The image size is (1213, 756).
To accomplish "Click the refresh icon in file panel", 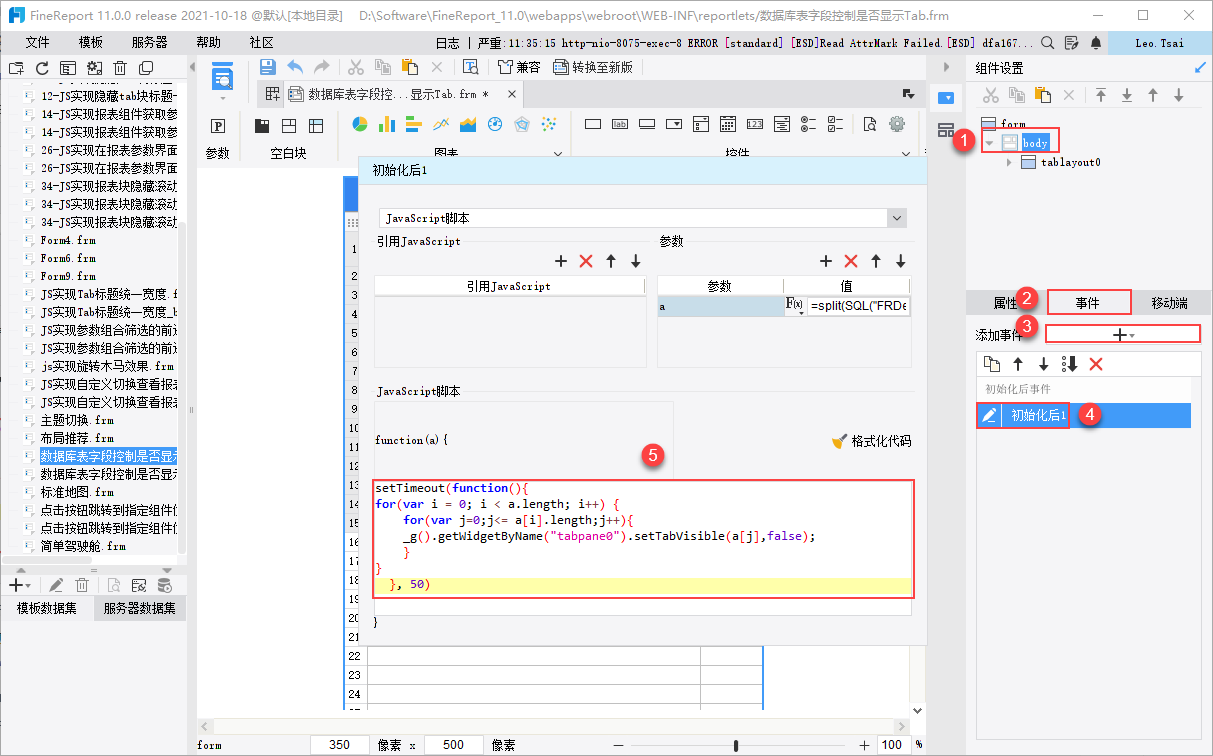I will [x=42, y=68].
